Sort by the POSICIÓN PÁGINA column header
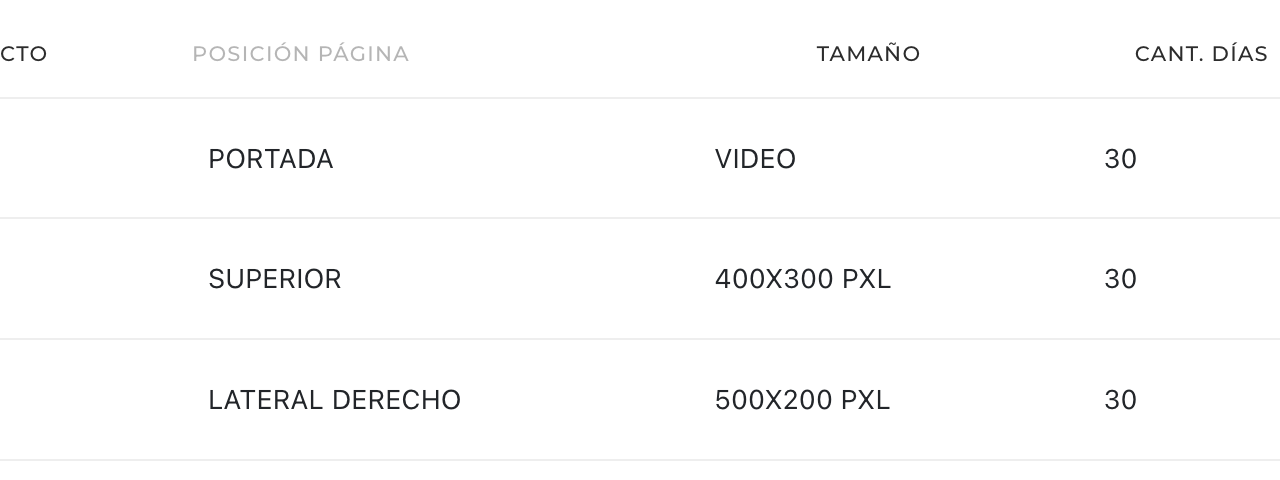1280x480 pixels. coord(300,54)
